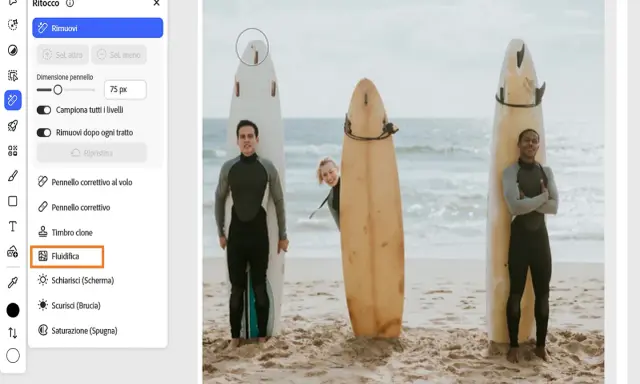
Task: Open the white background color swatch
Action: (13, 356)
